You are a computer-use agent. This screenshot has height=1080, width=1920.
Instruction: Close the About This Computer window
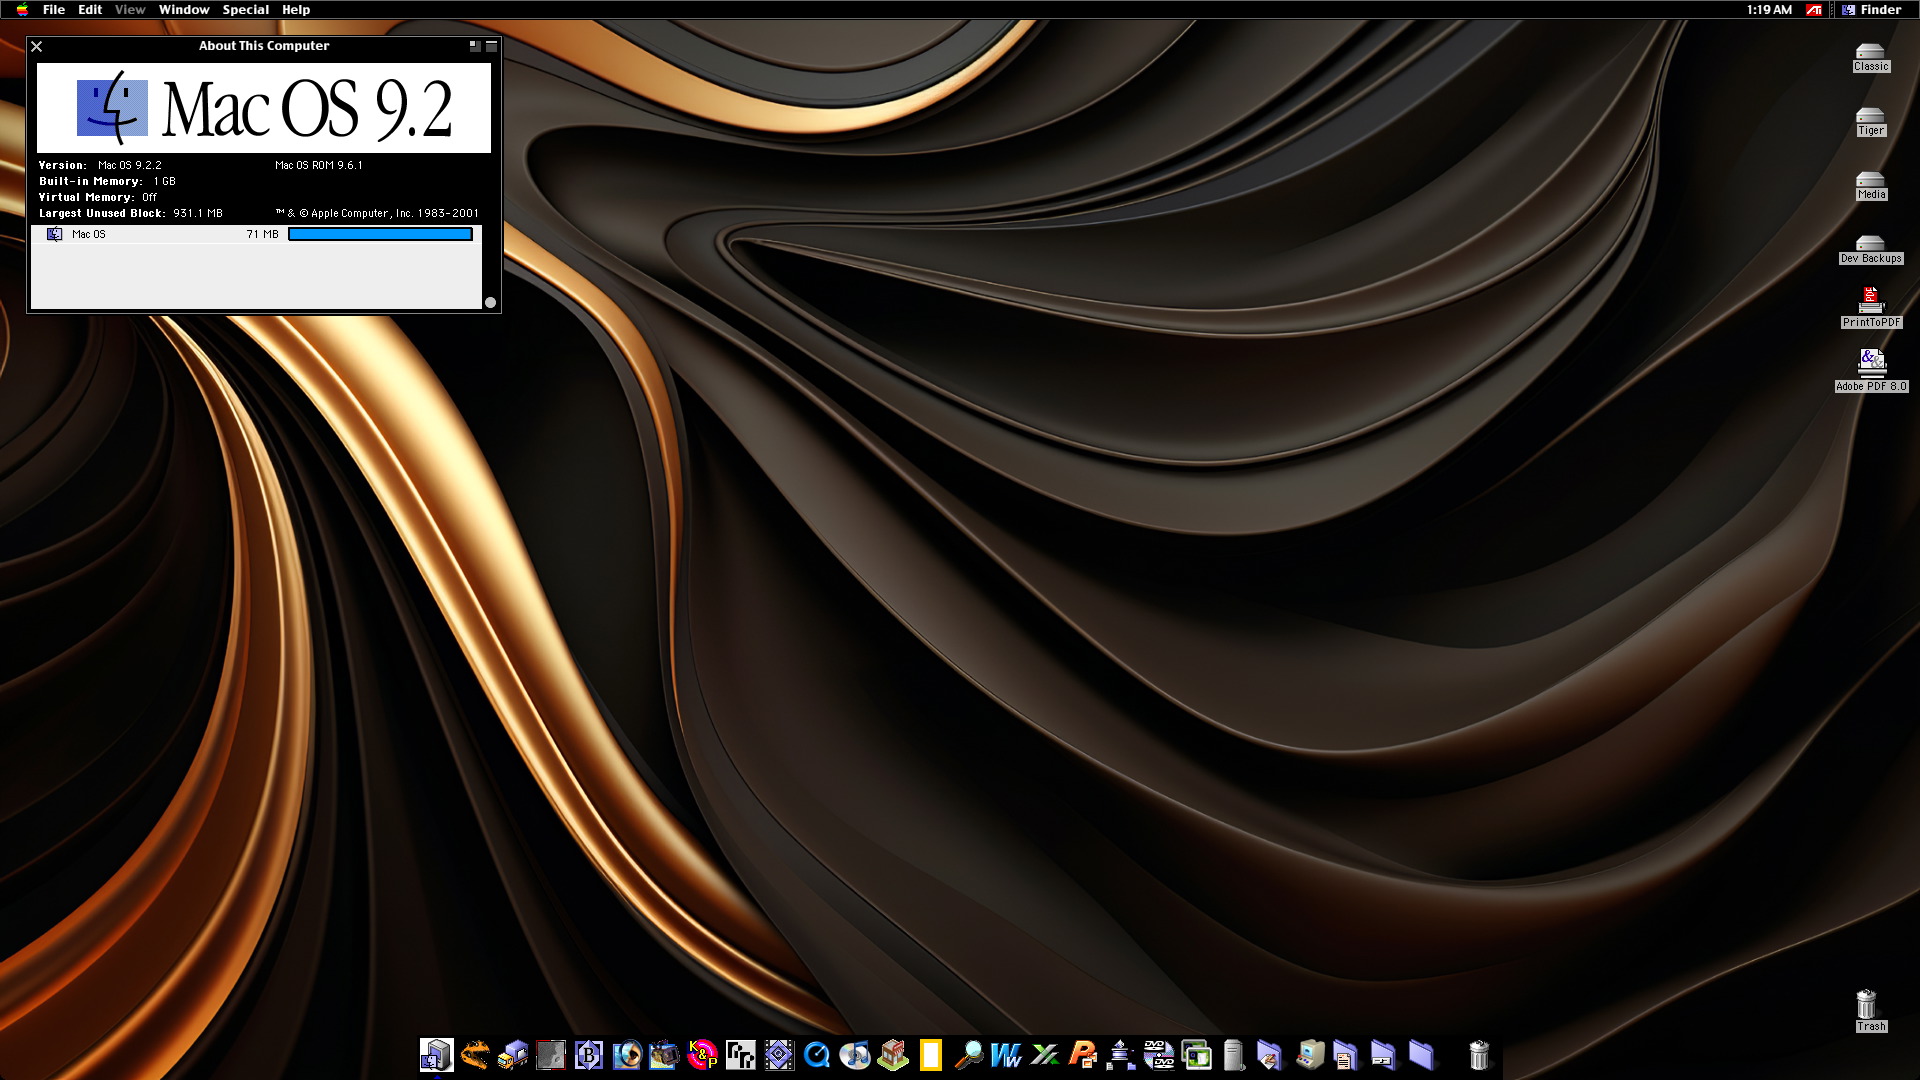pyautogui.click(x=37, y=46)
